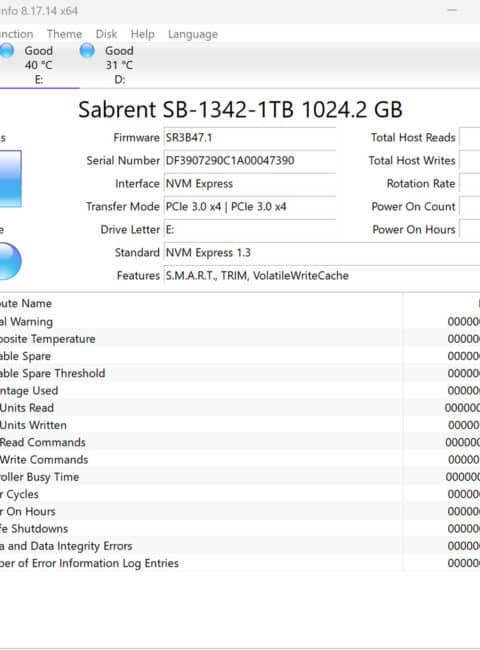
Task: Click the Serial Number label
Action: point(123,160)
